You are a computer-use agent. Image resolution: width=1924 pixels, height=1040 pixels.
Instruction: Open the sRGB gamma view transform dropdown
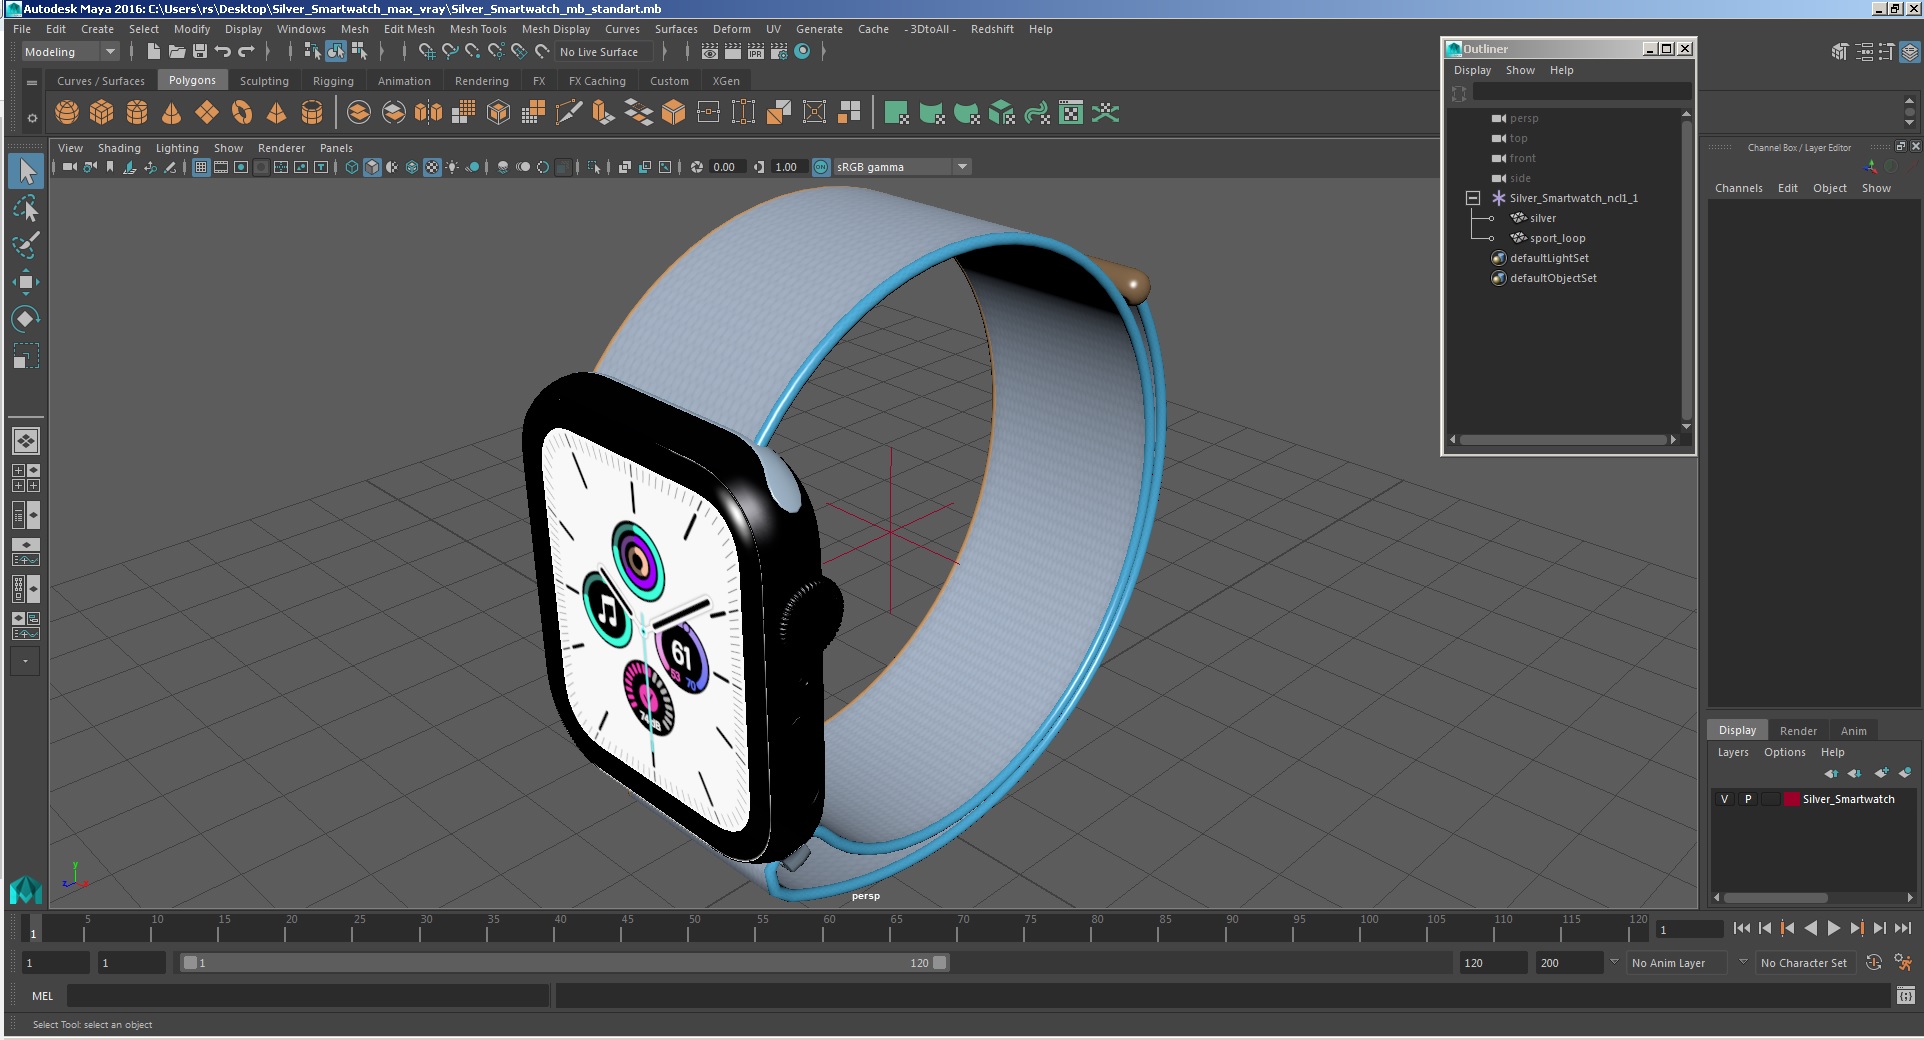(902, 167)
